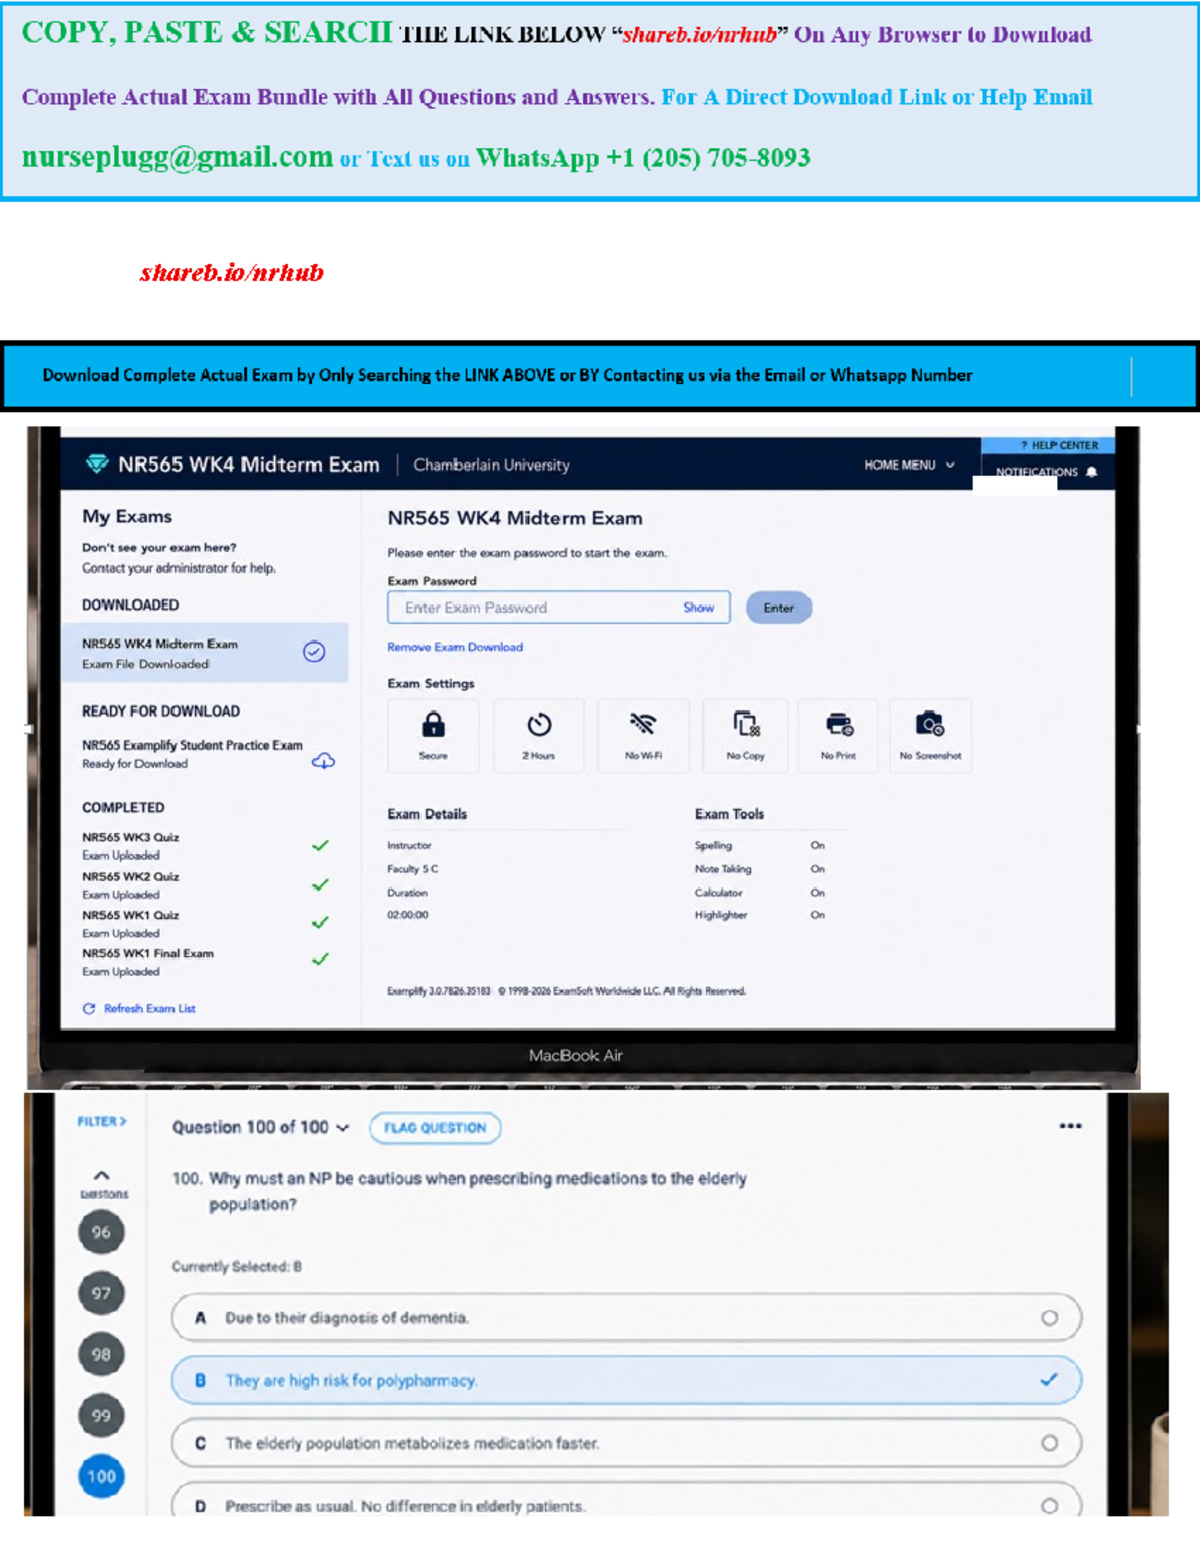Go to question 96
1200x1553 pixels.
[101, 1232]
